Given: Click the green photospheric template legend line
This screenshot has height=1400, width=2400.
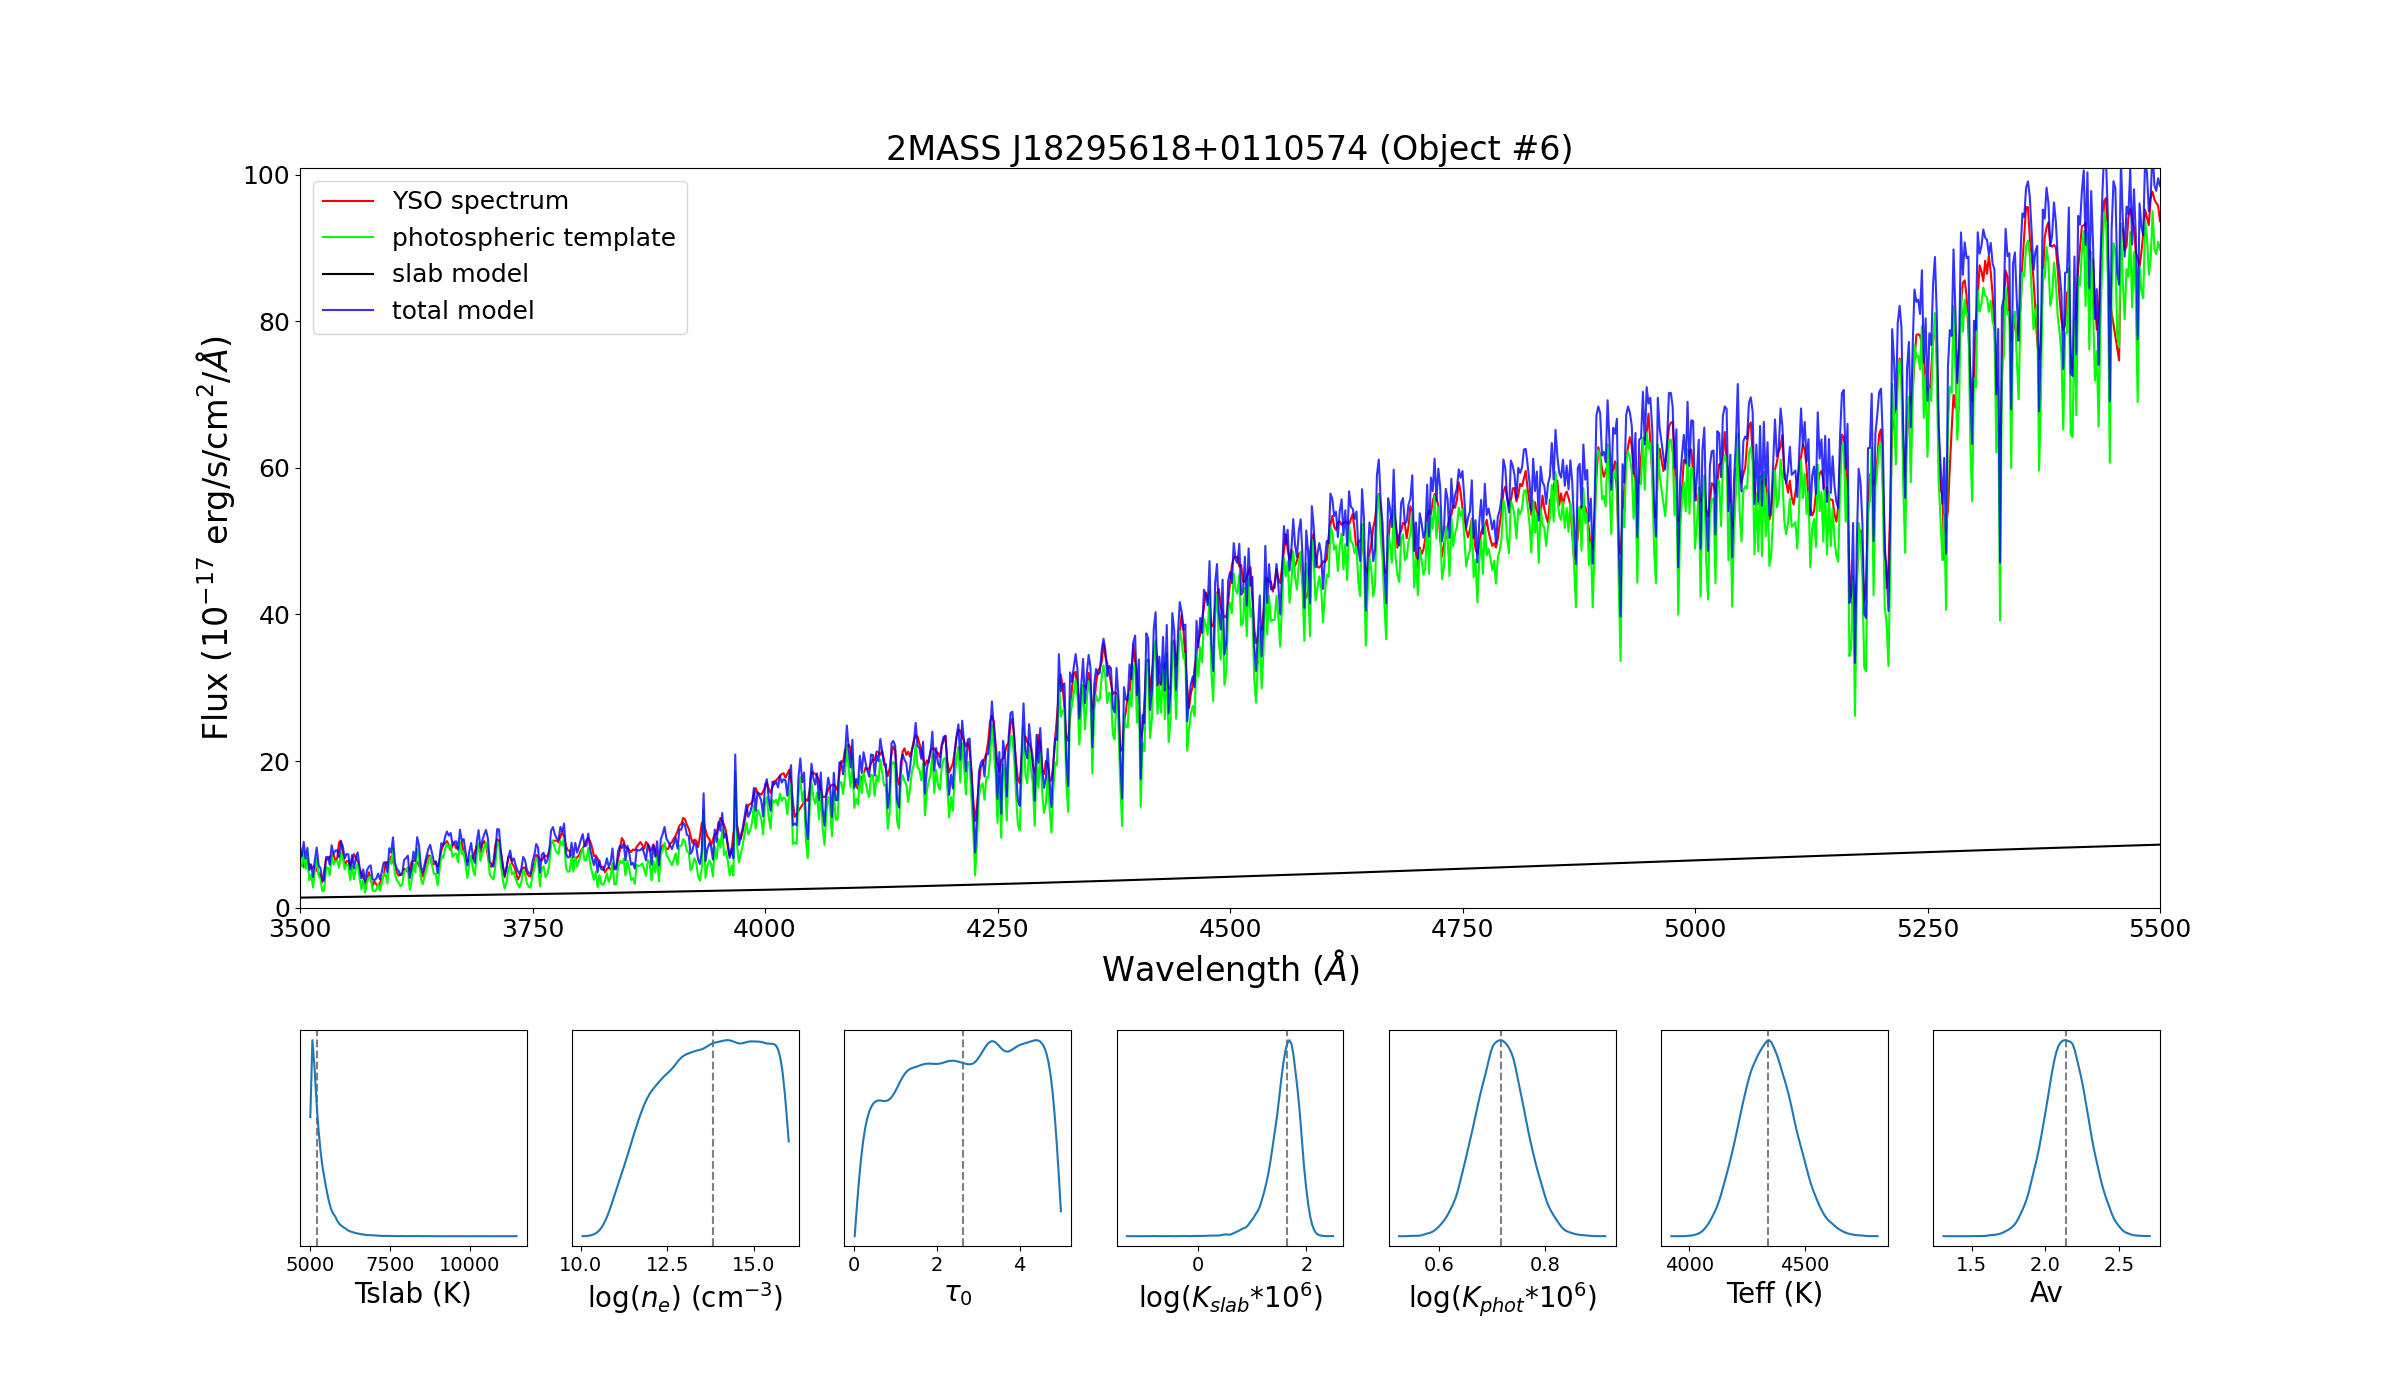Looking at the screenshot, I should [348, 238].
